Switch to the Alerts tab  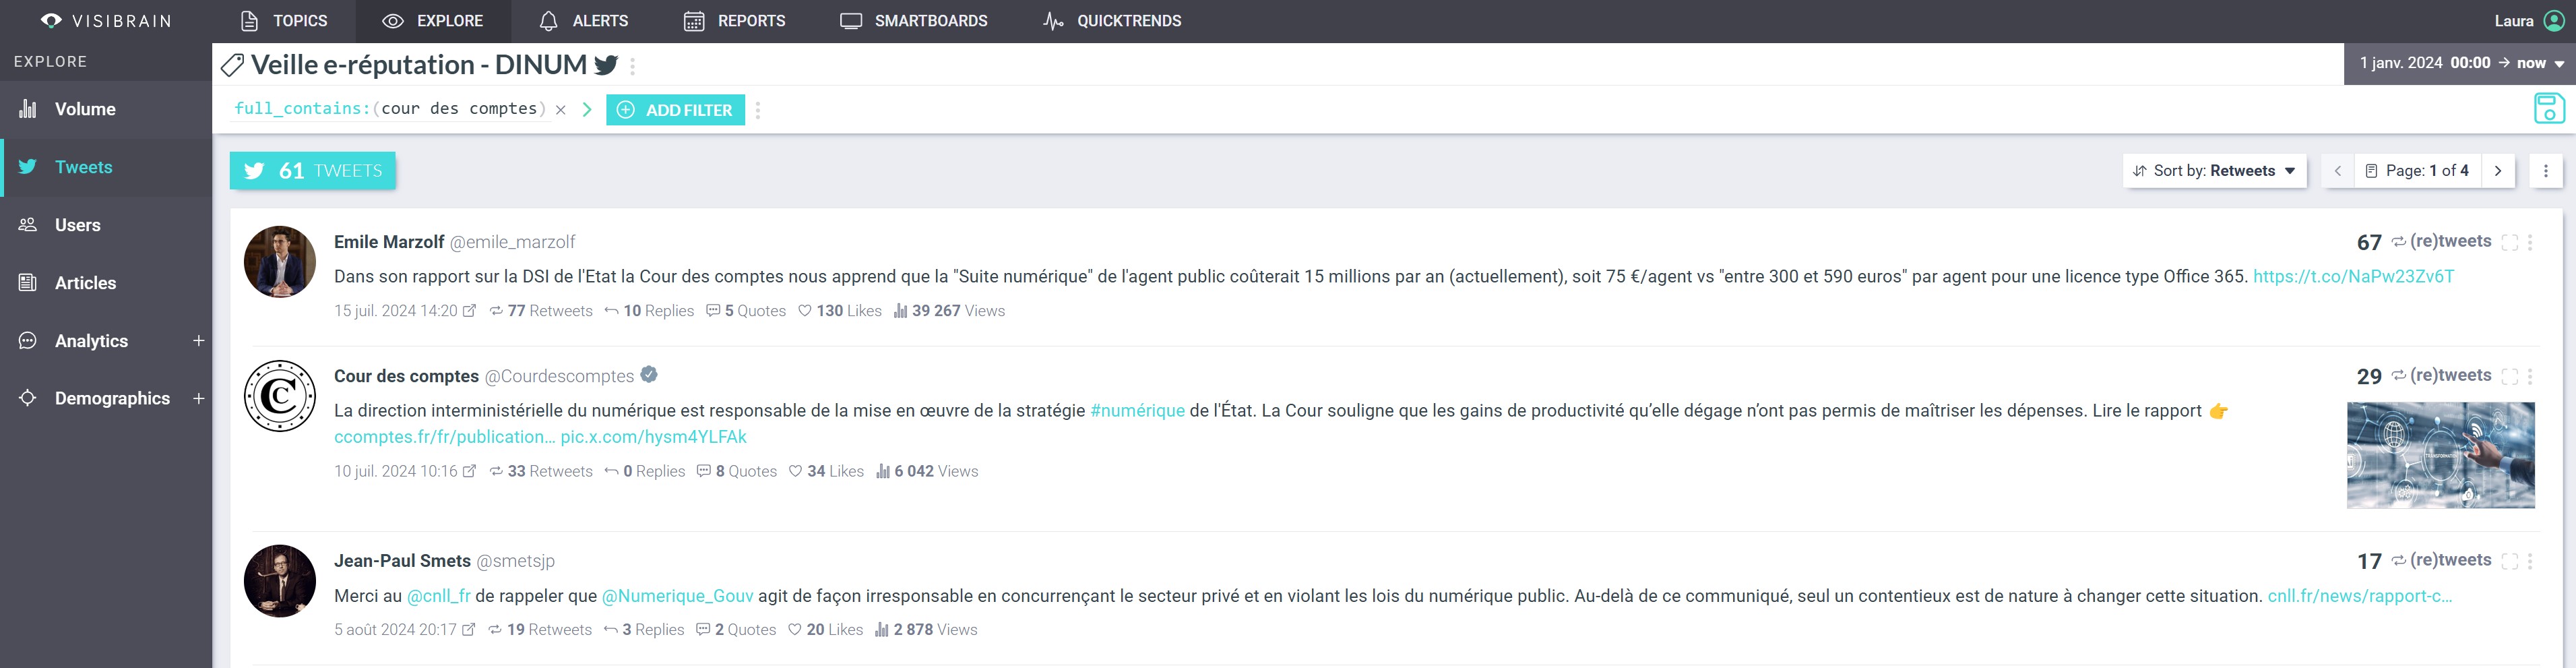583,21
